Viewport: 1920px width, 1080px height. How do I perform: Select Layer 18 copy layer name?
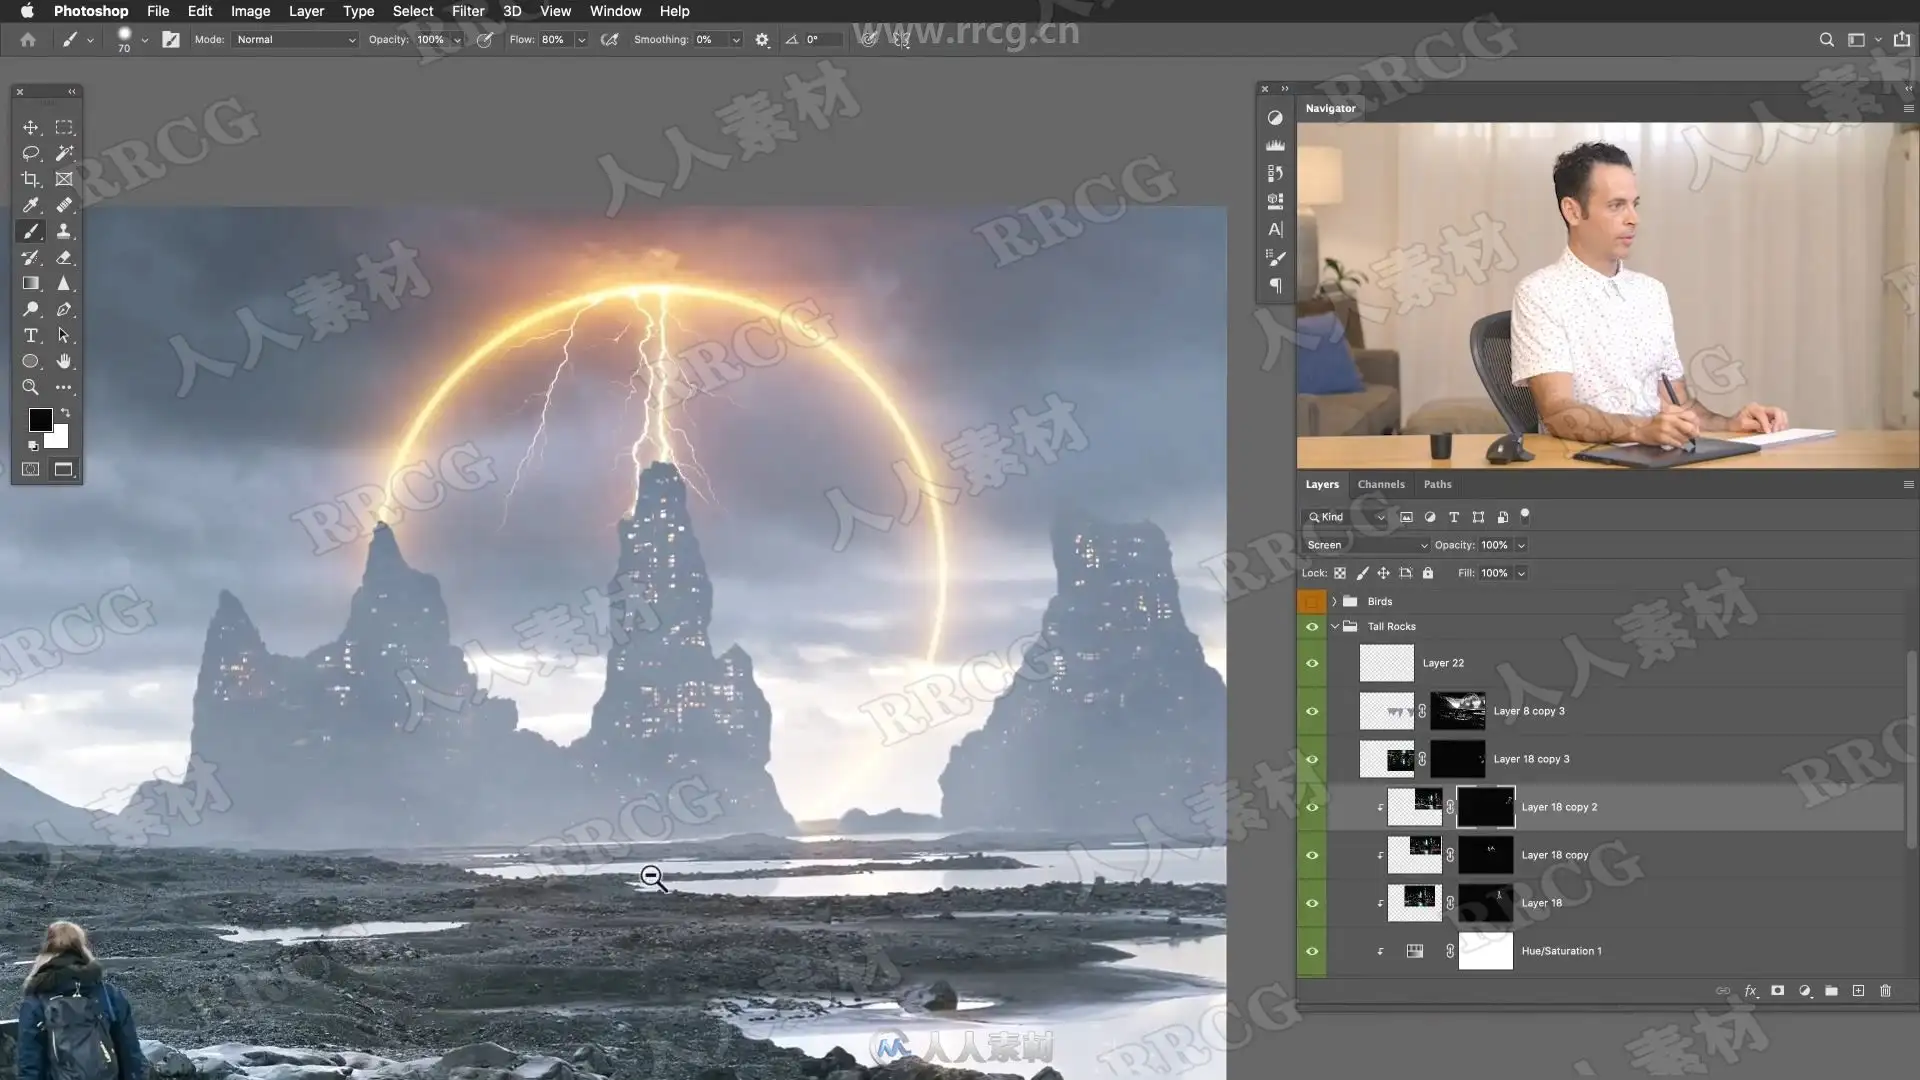[1554, 855]
